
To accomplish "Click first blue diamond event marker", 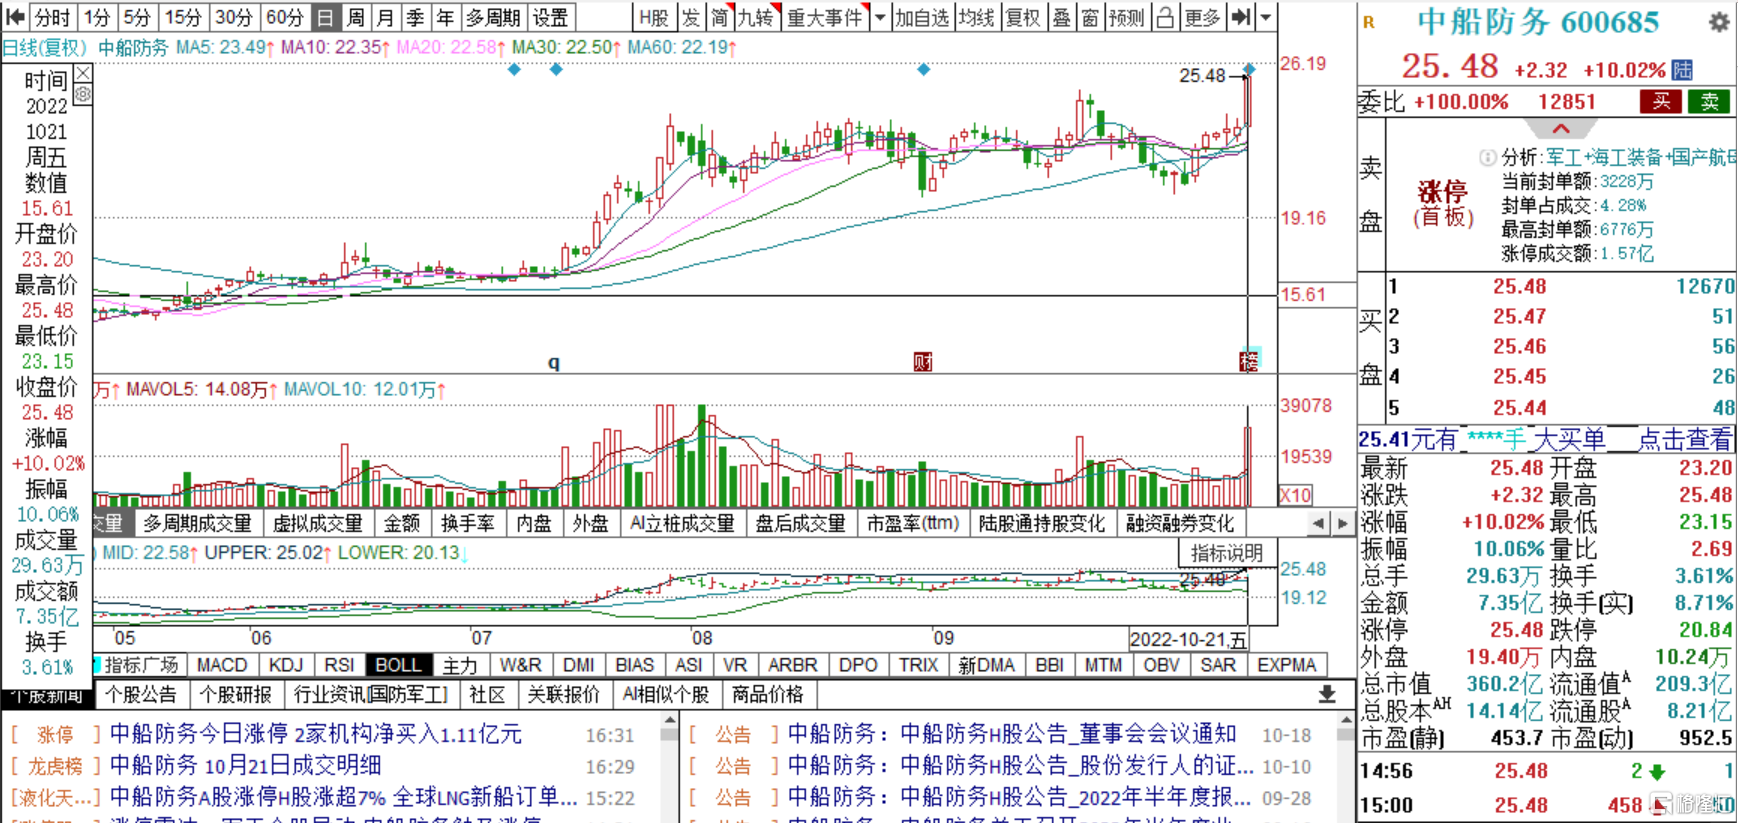I will tap(514, 69).
